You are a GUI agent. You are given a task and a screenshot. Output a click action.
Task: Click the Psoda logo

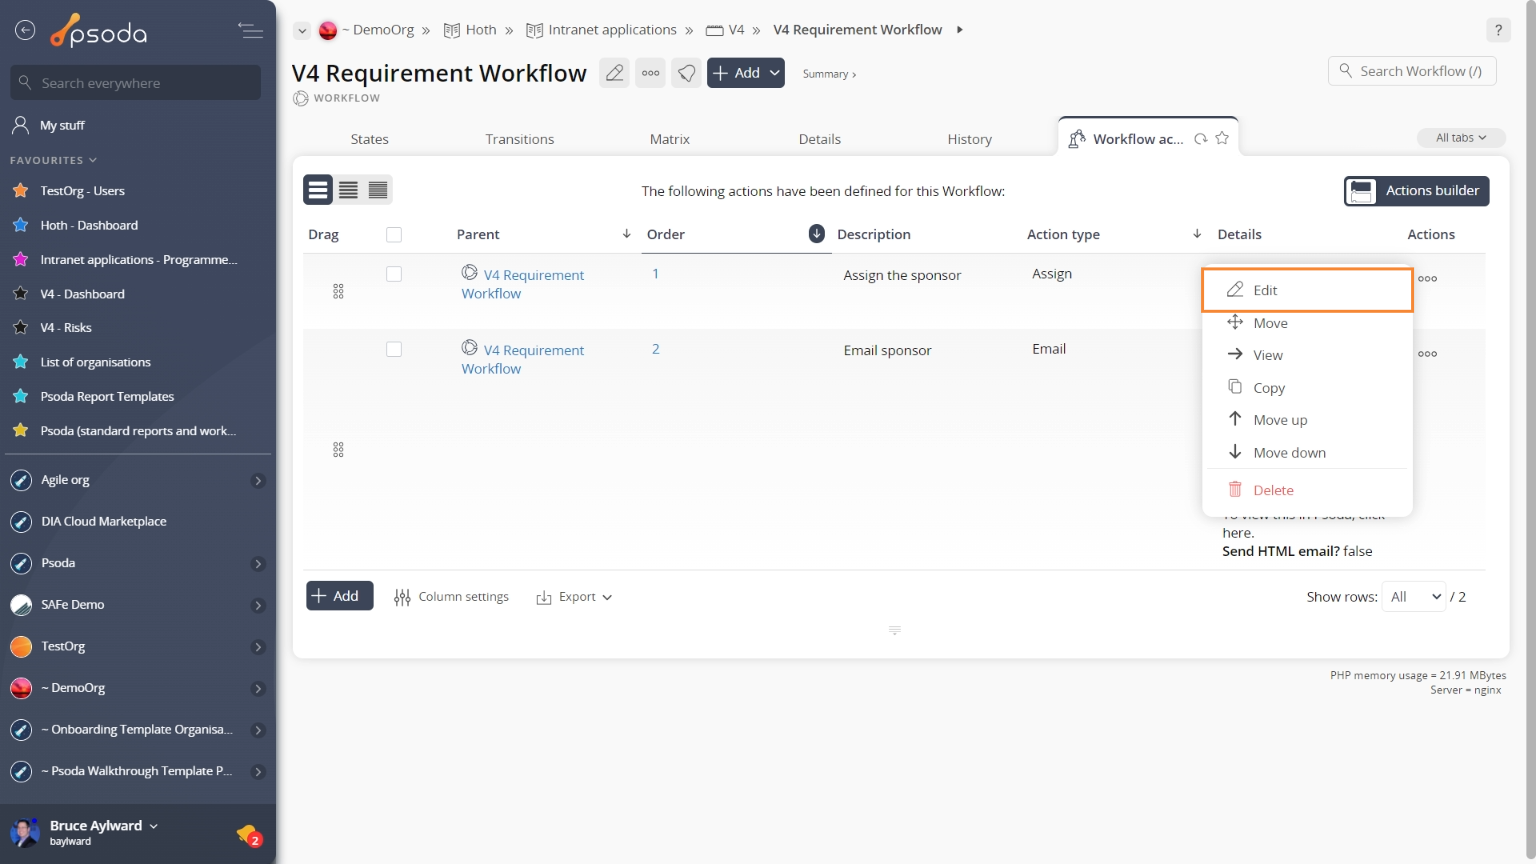click(99, 32)
